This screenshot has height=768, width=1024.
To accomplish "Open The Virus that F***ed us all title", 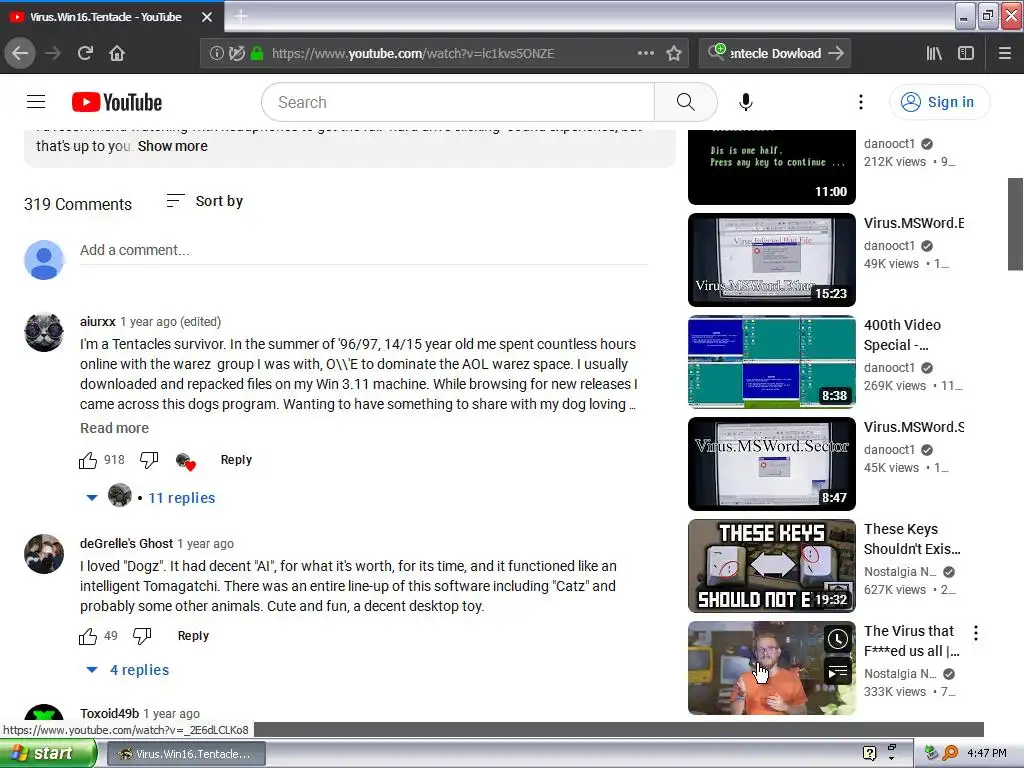I will click(912, 641).
